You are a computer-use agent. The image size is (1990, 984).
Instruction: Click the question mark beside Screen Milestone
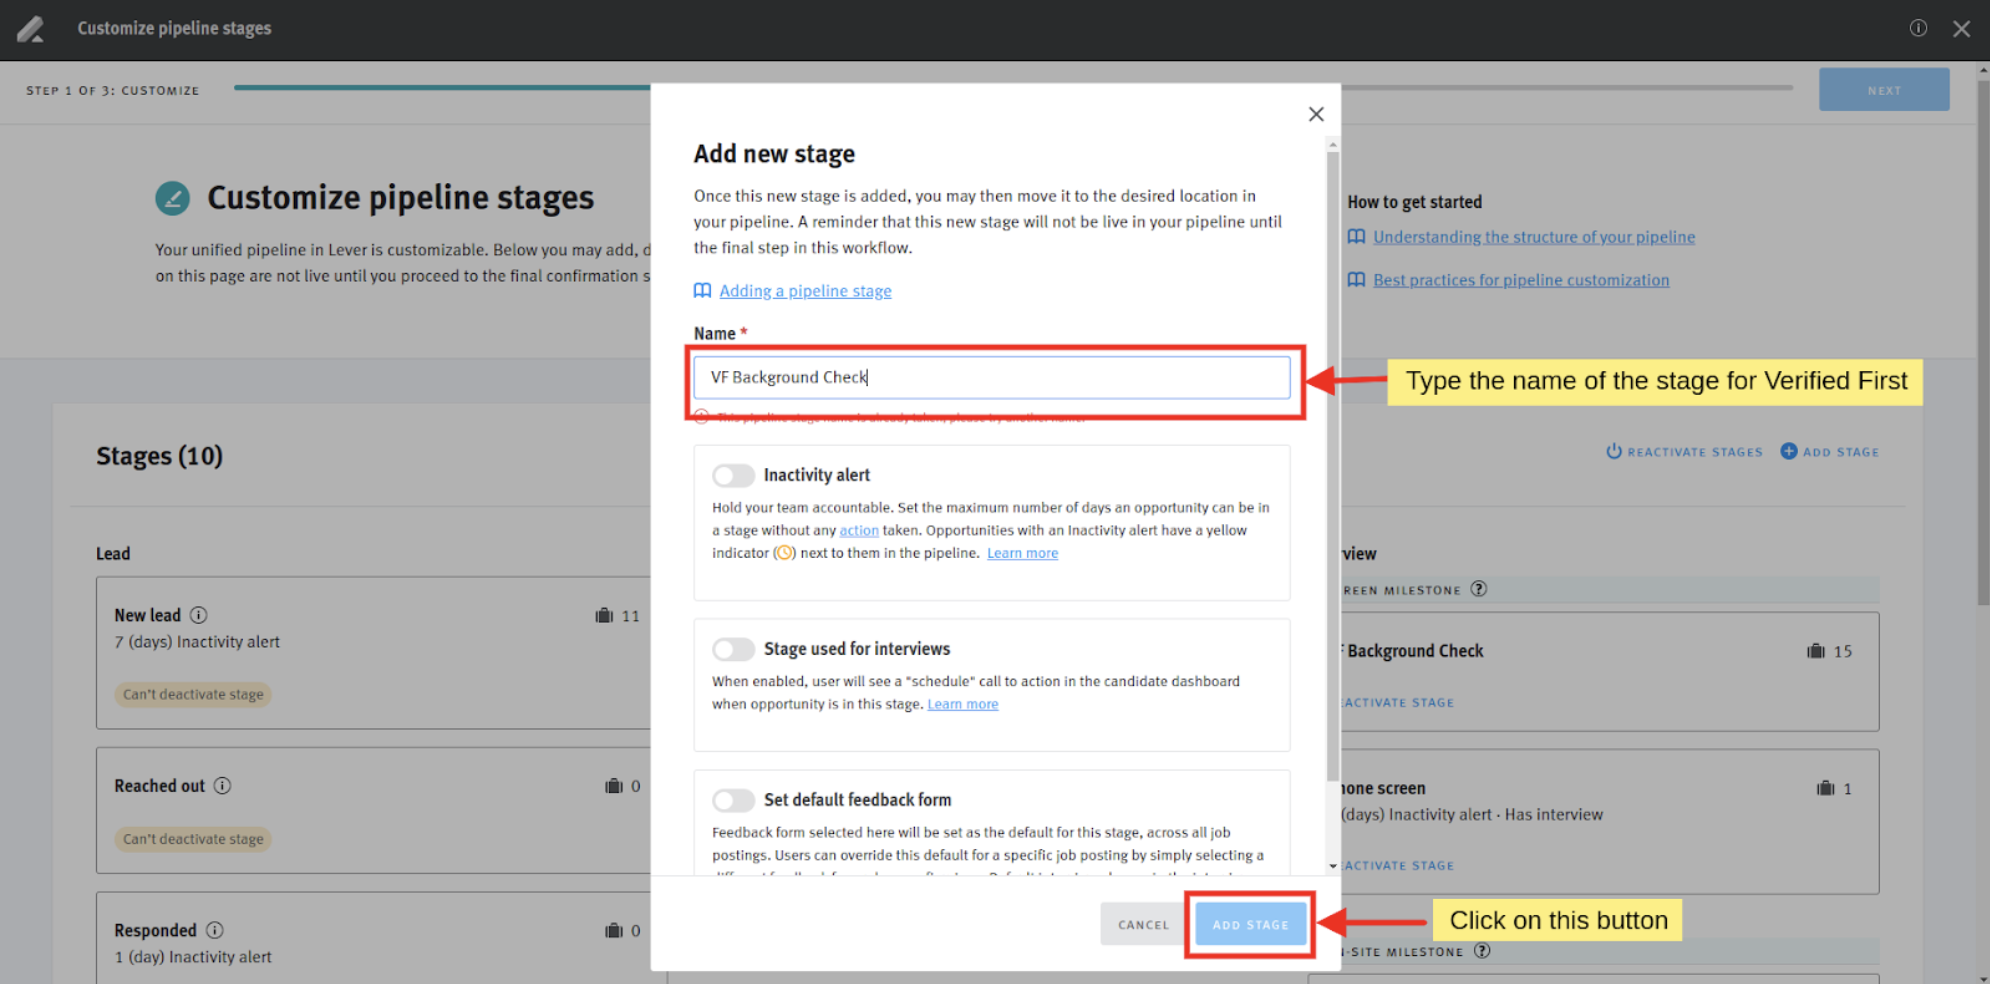(x=1479, y=589)
